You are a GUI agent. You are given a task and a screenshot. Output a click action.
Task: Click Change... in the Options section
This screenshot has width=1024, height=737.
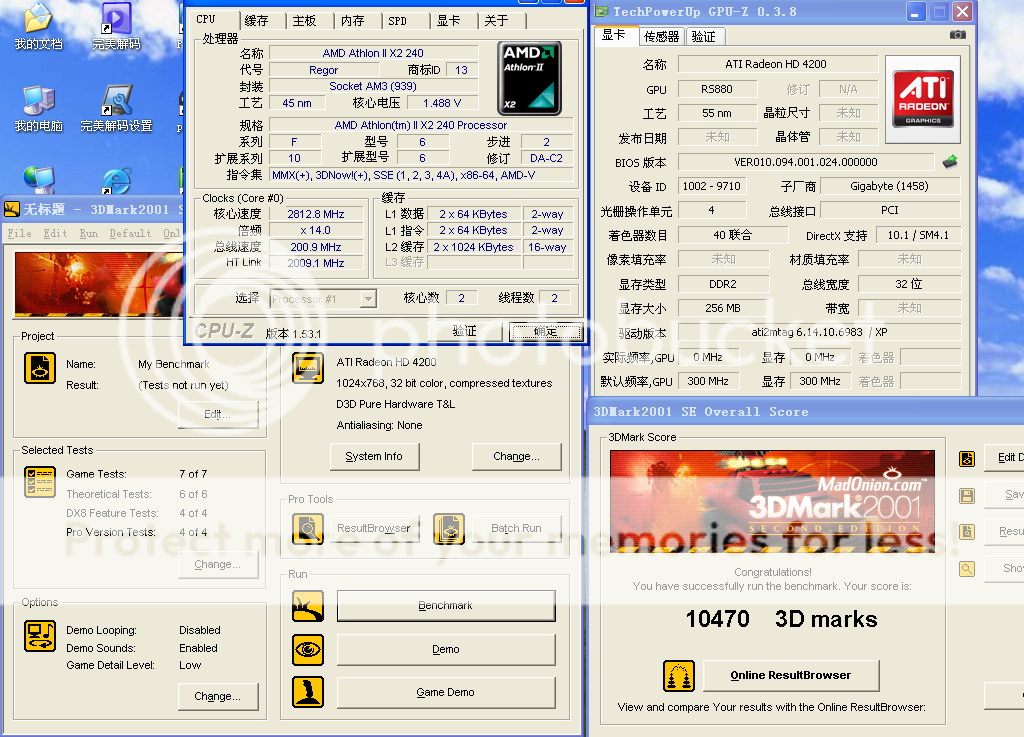click(x=217, y=697)
